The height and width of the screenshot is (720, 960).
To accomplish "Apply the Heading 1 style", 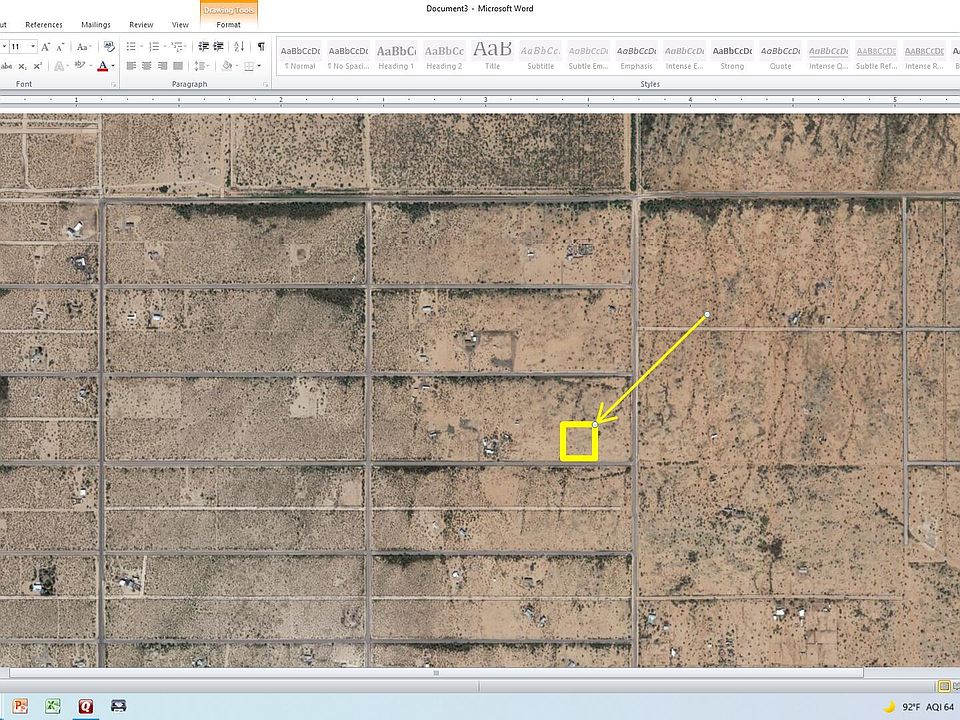I will (x=396, y=56).
